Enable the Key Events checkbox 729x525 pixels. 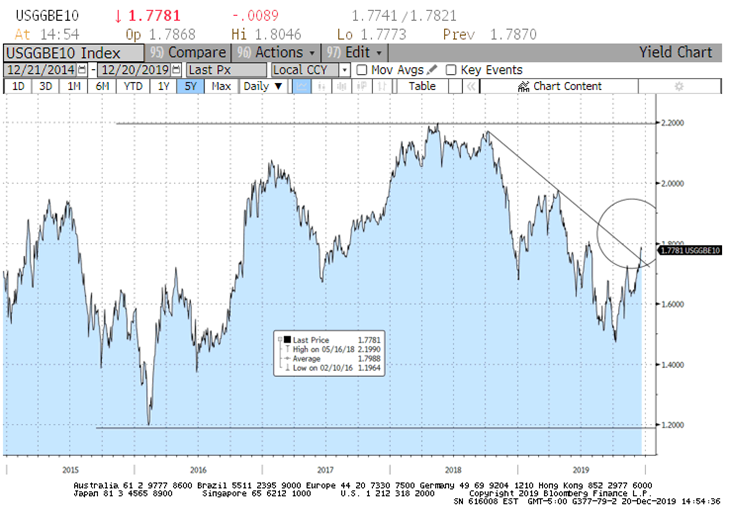(451, 70)
